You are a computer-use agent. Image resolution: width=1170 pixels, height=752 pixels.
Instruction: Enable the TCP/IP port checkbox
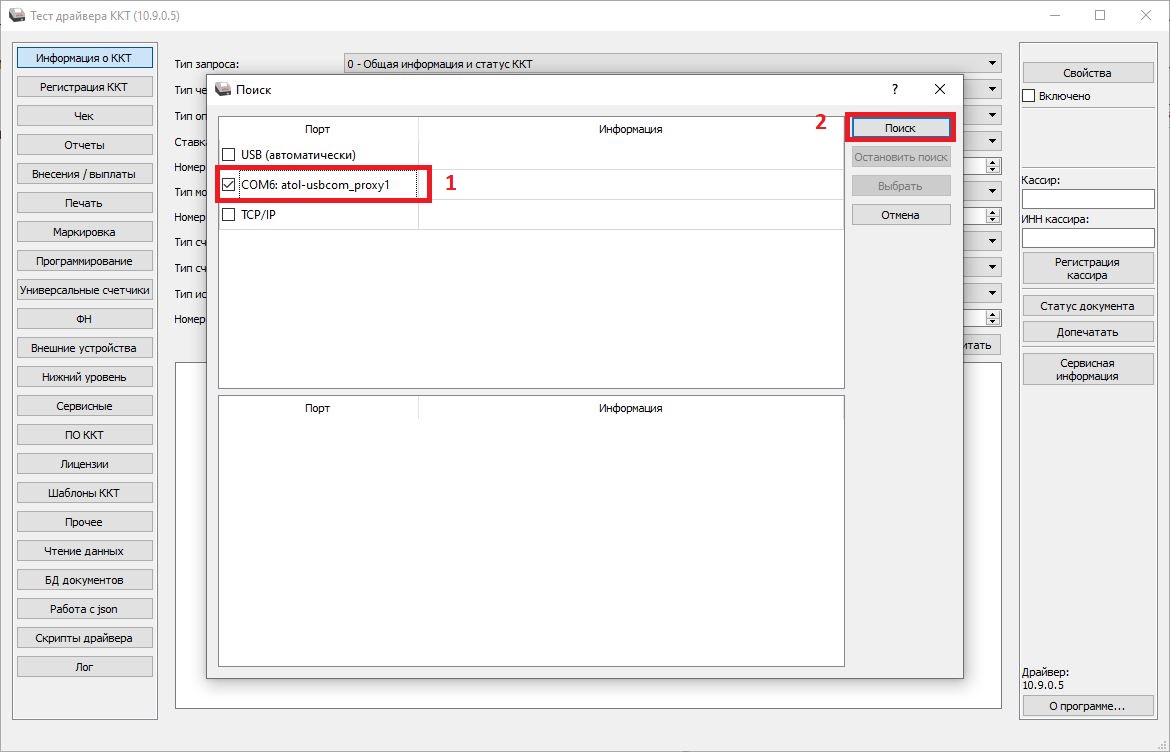point(229,214)
